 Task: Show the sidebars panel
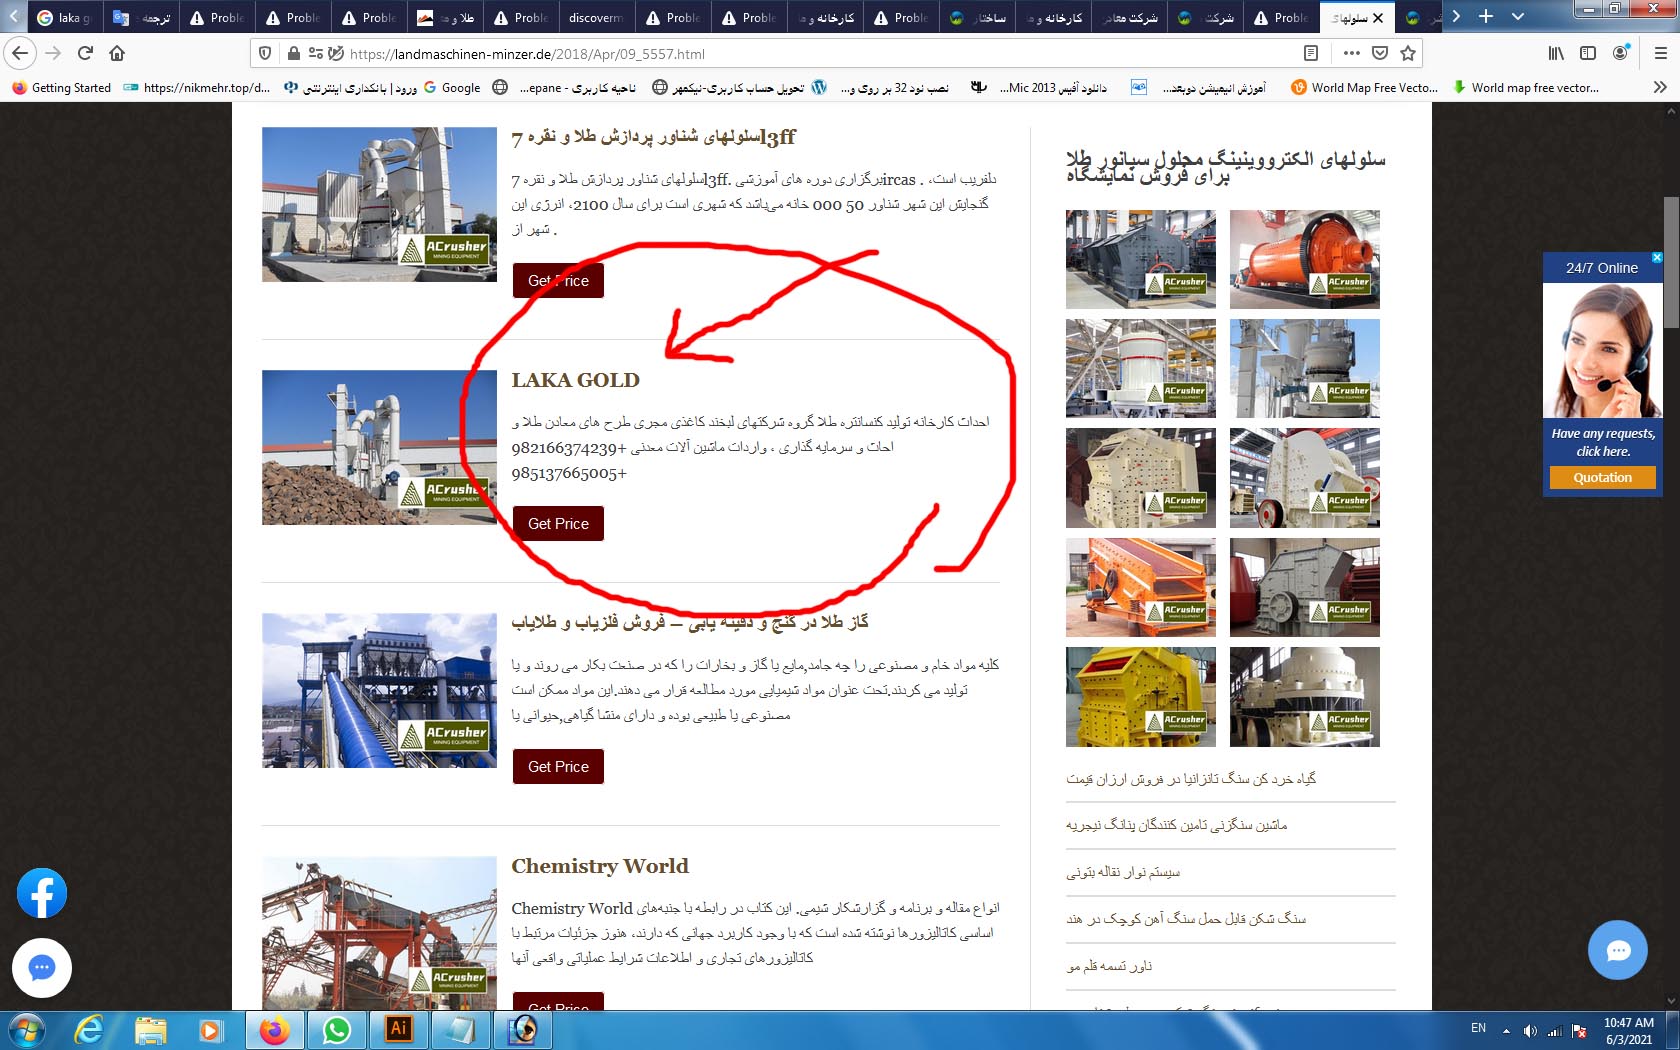pyautogui.click(x=1588, y=53)
